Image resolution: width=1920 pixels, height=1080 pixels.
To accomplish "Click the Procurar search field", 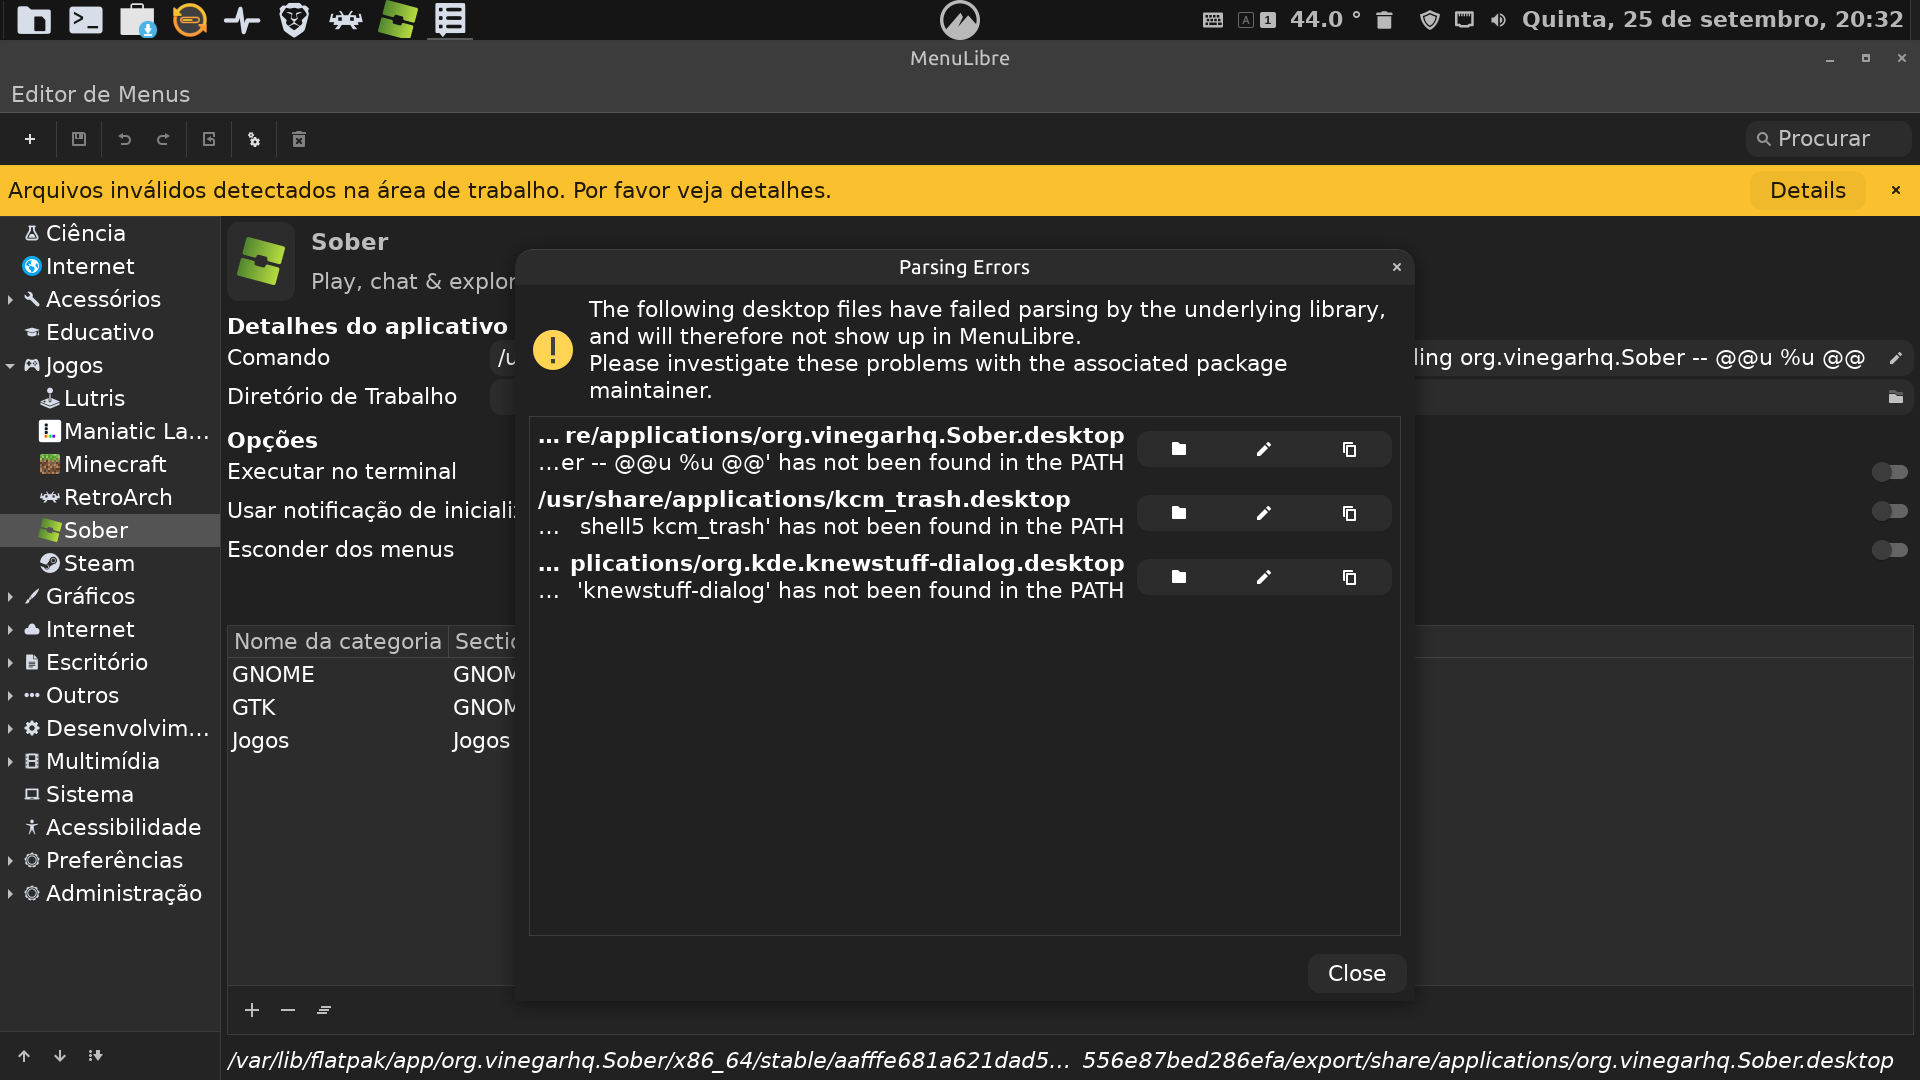I will pos(1830,139).
